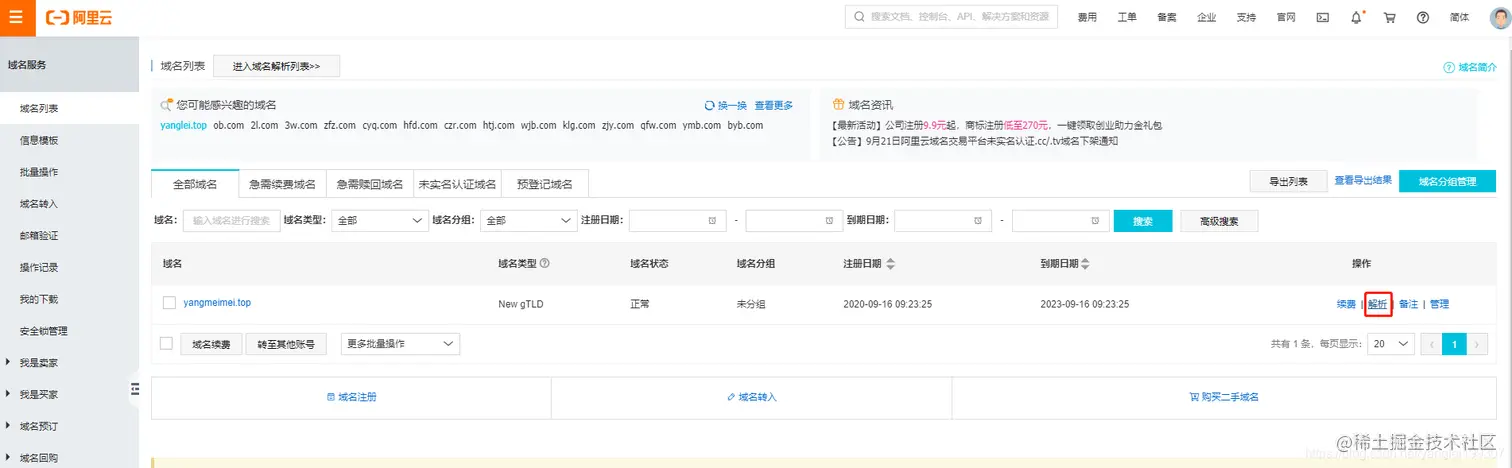This screenshot has width=1512, height=468.
Task: Click 转至其他账号 button
Action: [x=286, y=344]
